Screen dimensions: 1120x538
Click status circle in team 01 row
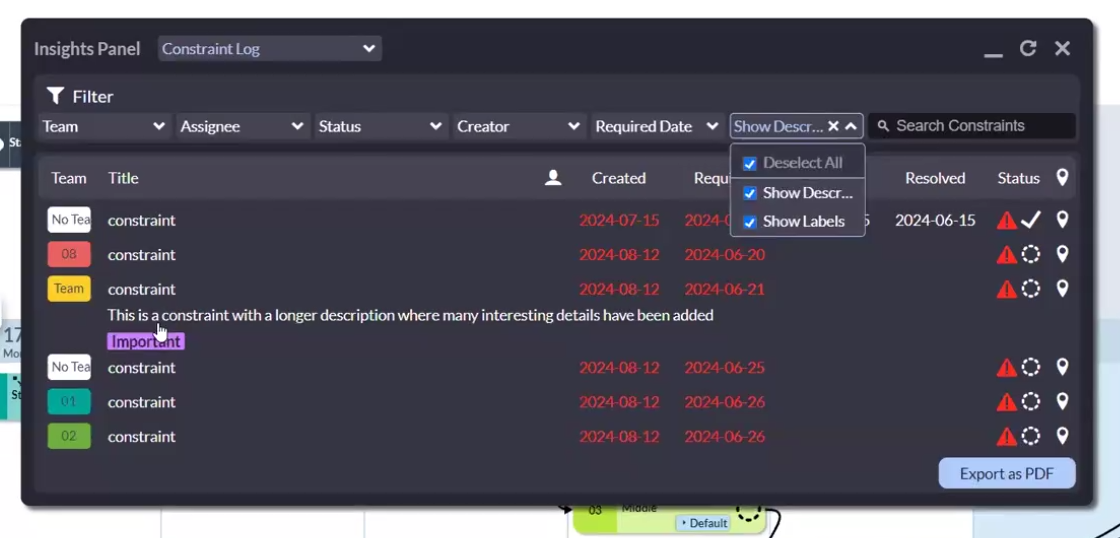1031,402
